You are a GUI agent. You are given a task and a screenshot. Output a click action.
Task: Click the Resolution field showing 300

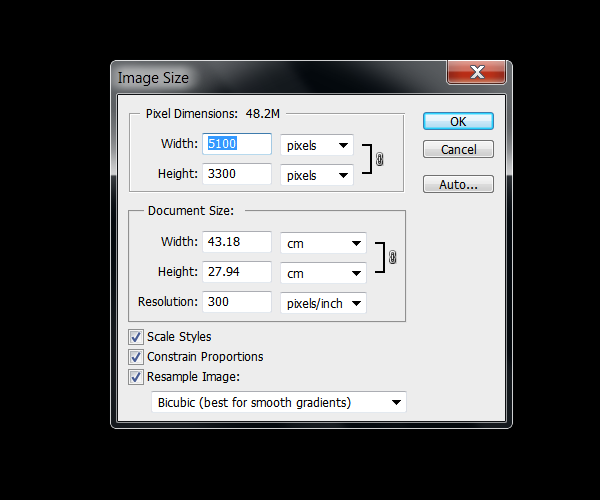point(238,302)
